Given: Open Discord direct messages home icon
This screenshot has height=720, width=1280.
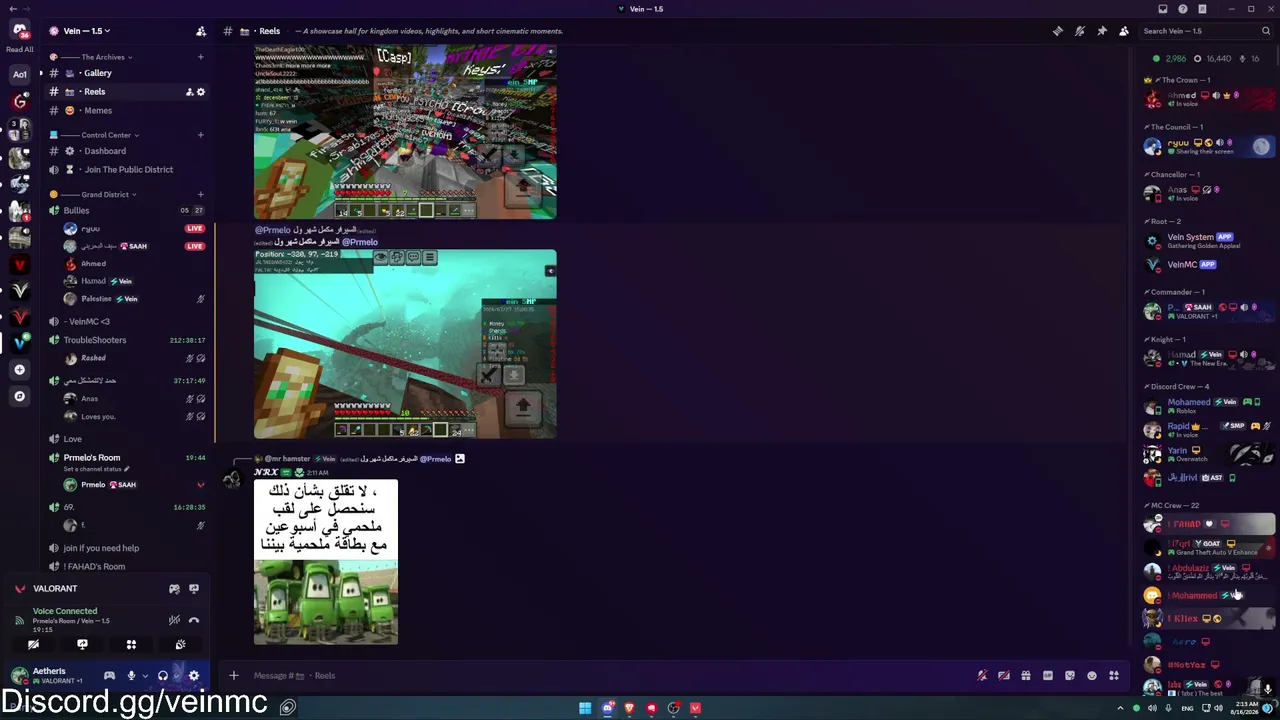Looking at the screenshot, I should point(19,31).
